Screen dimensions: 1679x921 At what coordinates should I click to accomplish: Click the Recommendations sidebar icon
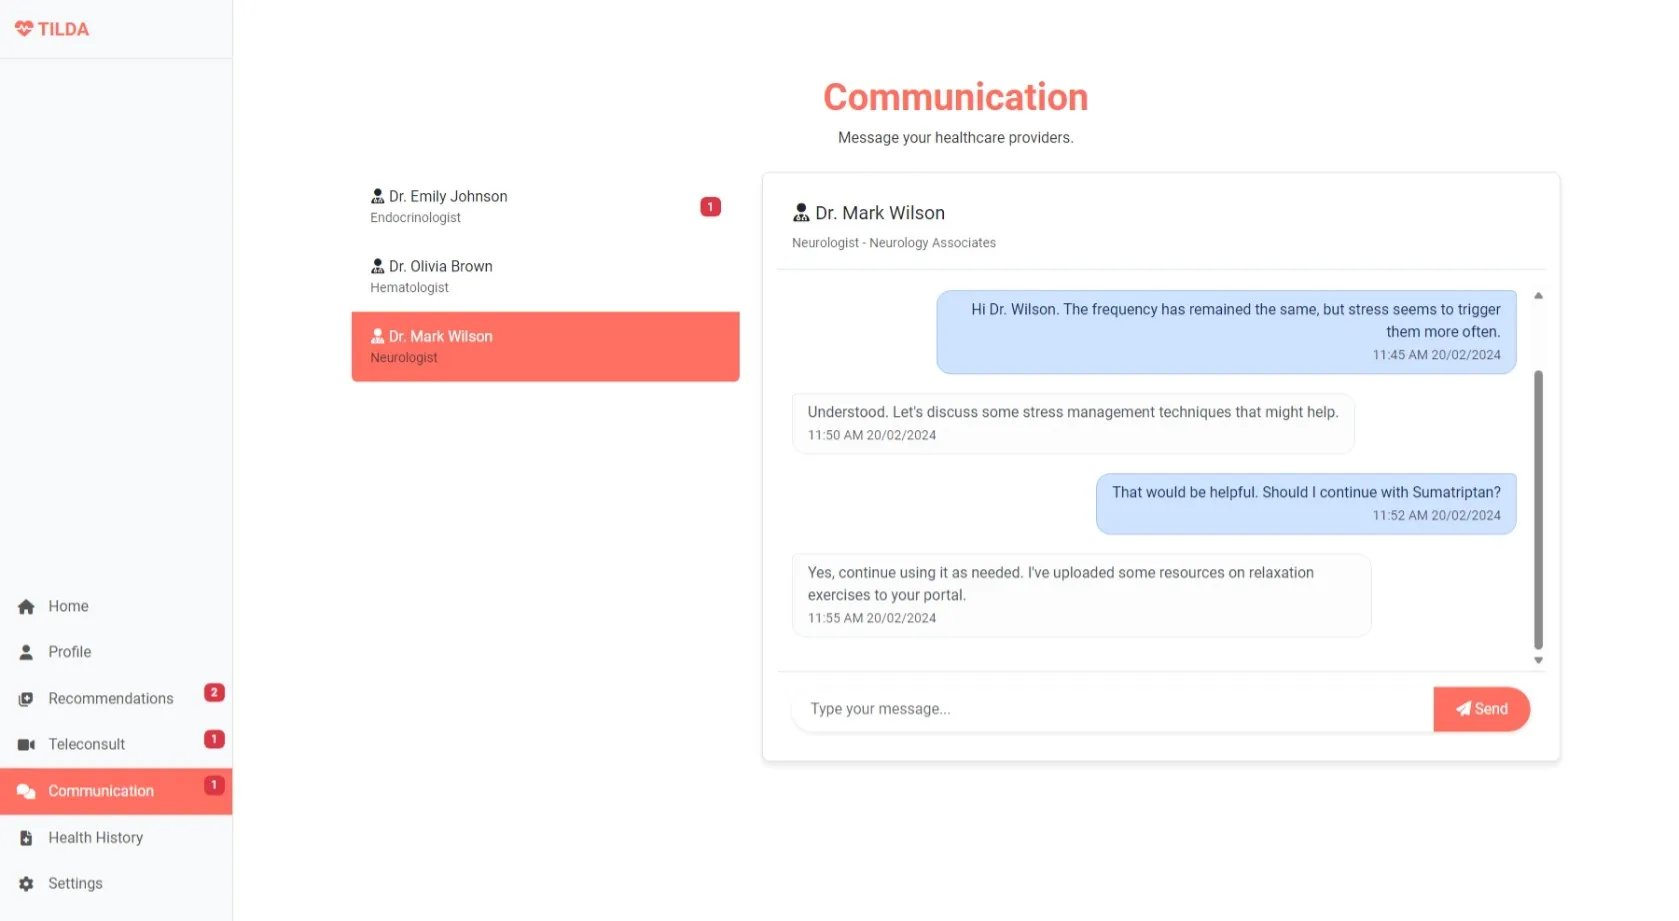pyautogui.click(x=26, y=699)
